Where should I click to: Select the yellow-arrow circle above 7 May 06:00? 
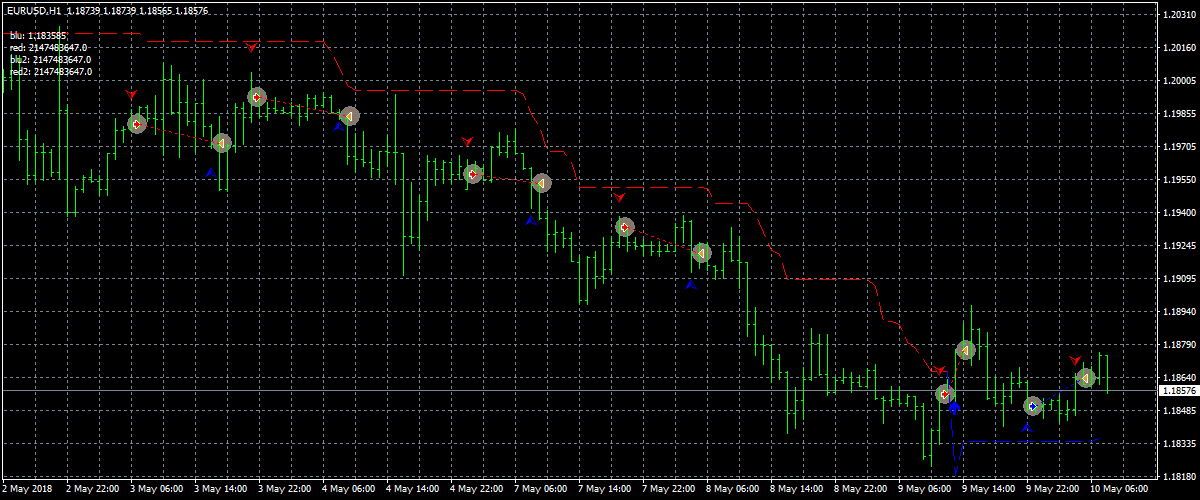541,183
